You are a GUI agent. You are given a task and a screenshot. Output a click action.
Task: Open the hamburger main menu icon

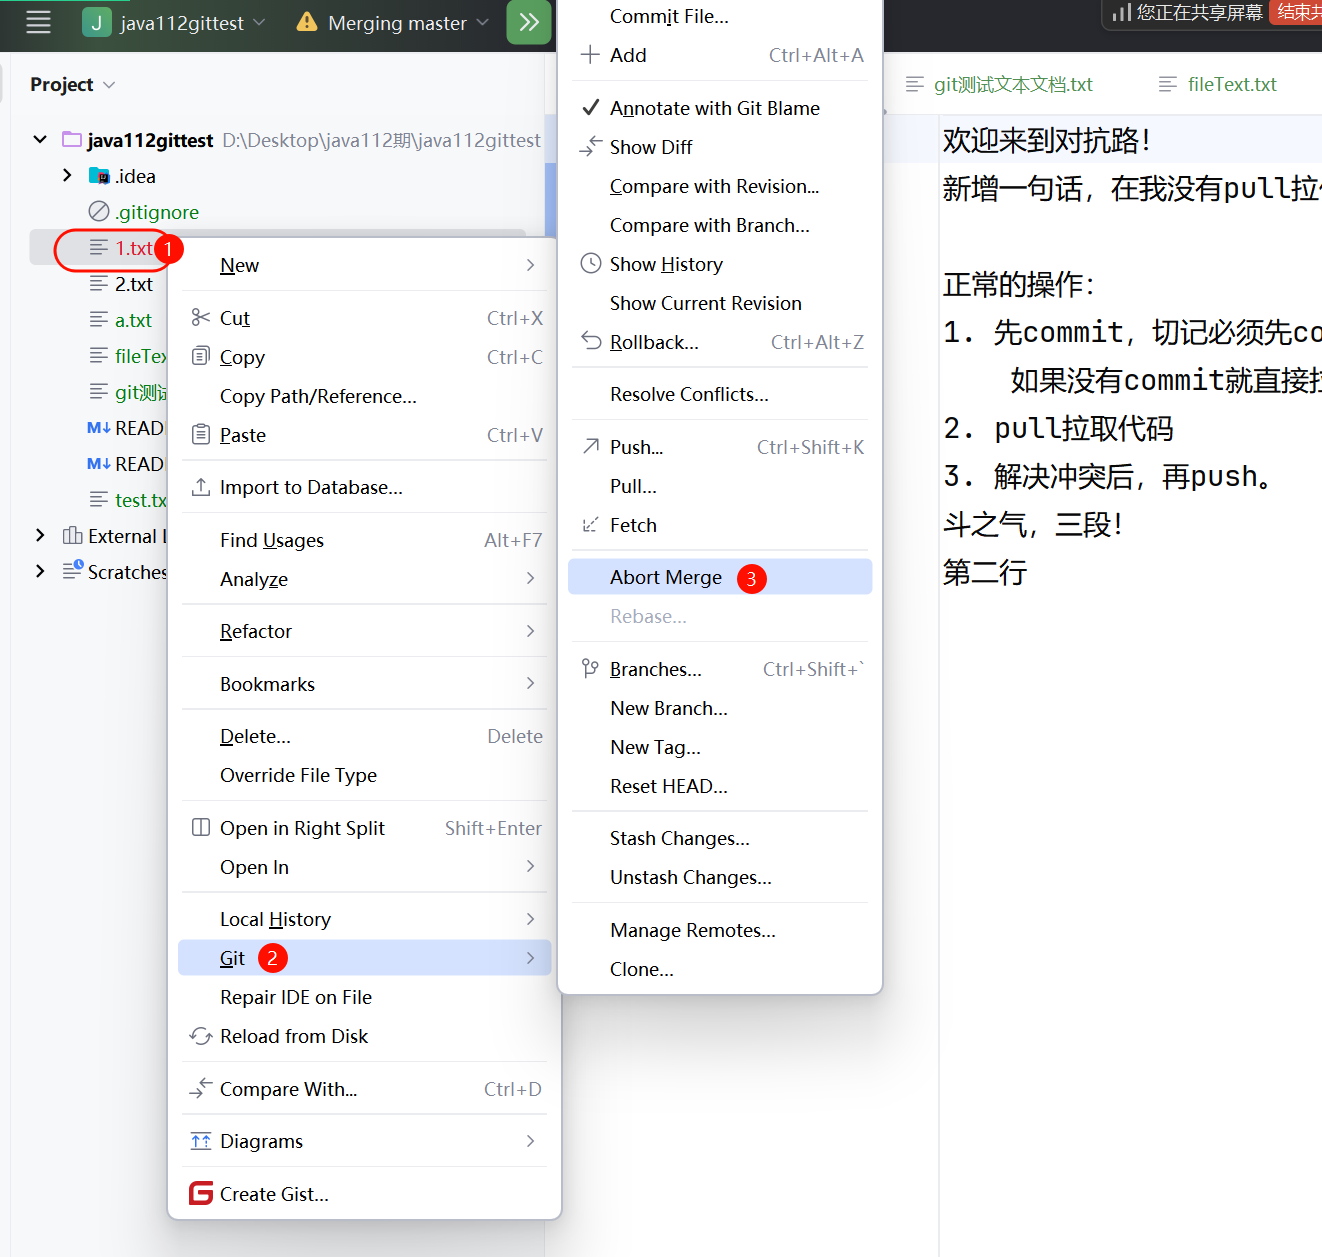pyautogui.click(x=38, y=22)
